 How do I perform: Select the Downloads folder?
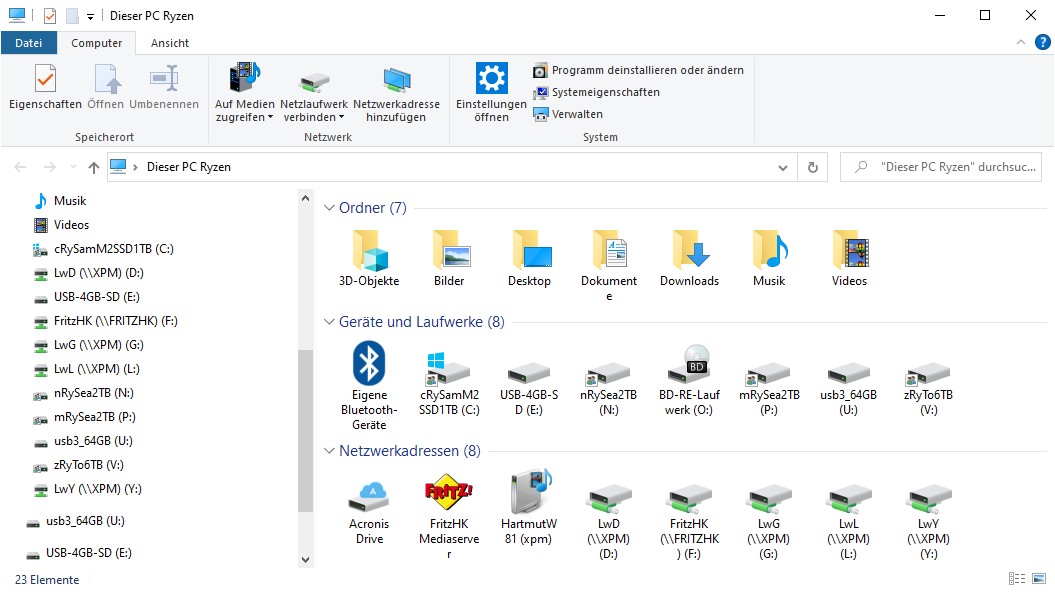click(690, 259)
